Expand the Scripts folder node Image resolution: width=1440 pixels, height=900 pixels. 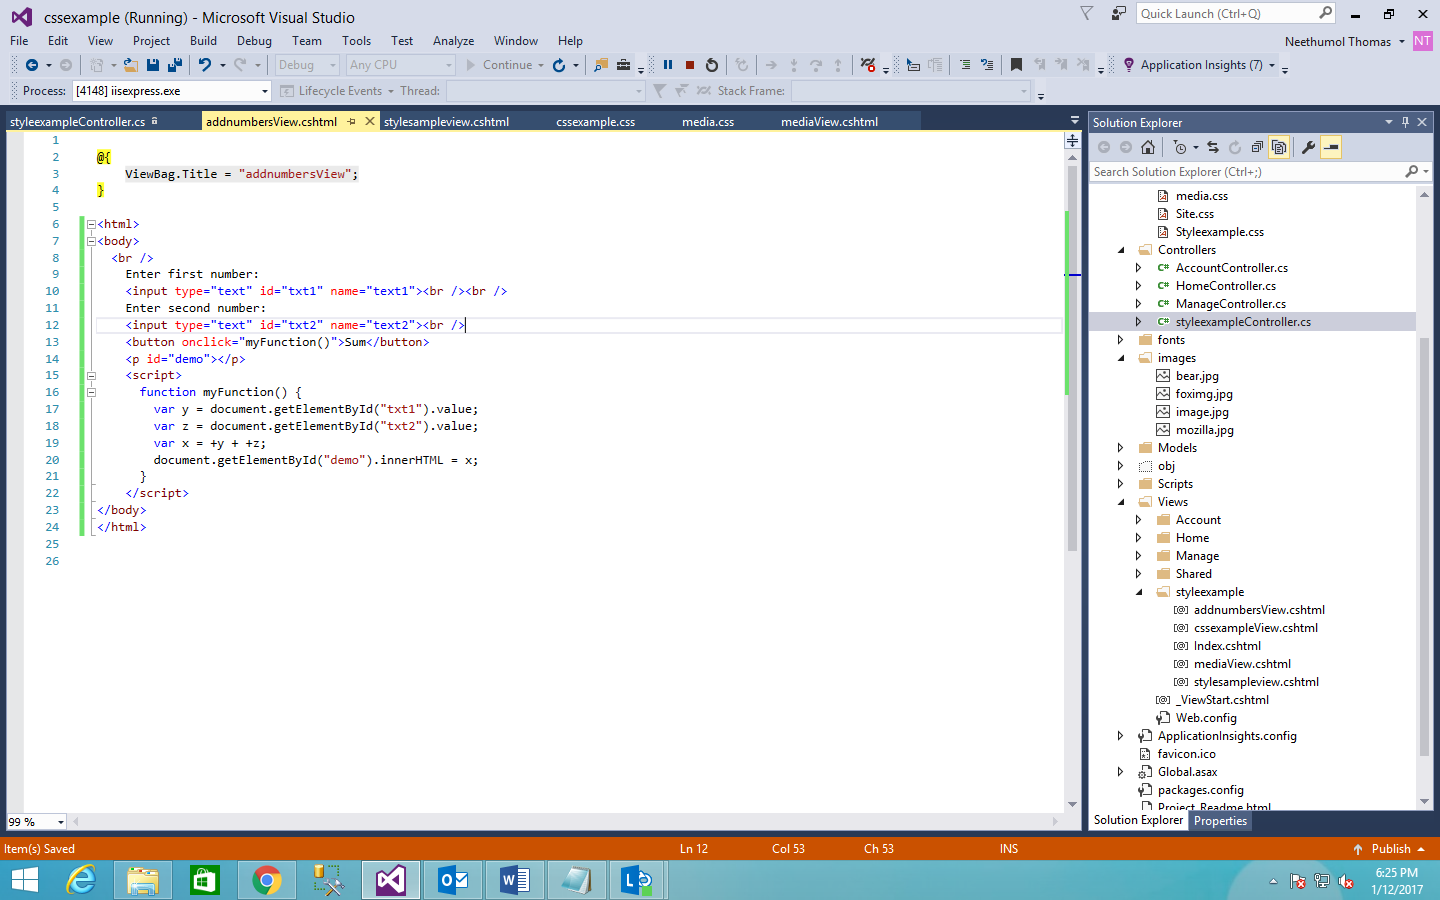pyautogui.click(x=1121, y=484)
